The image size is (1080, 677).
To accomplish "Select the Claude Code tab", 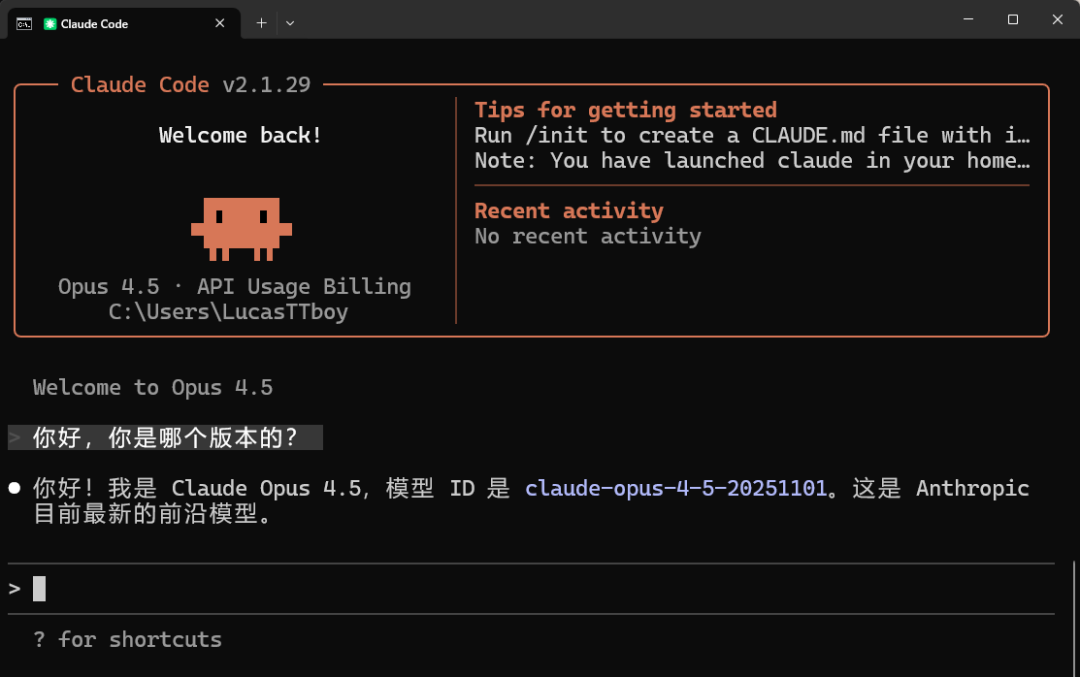I will (x=124, y=23).
